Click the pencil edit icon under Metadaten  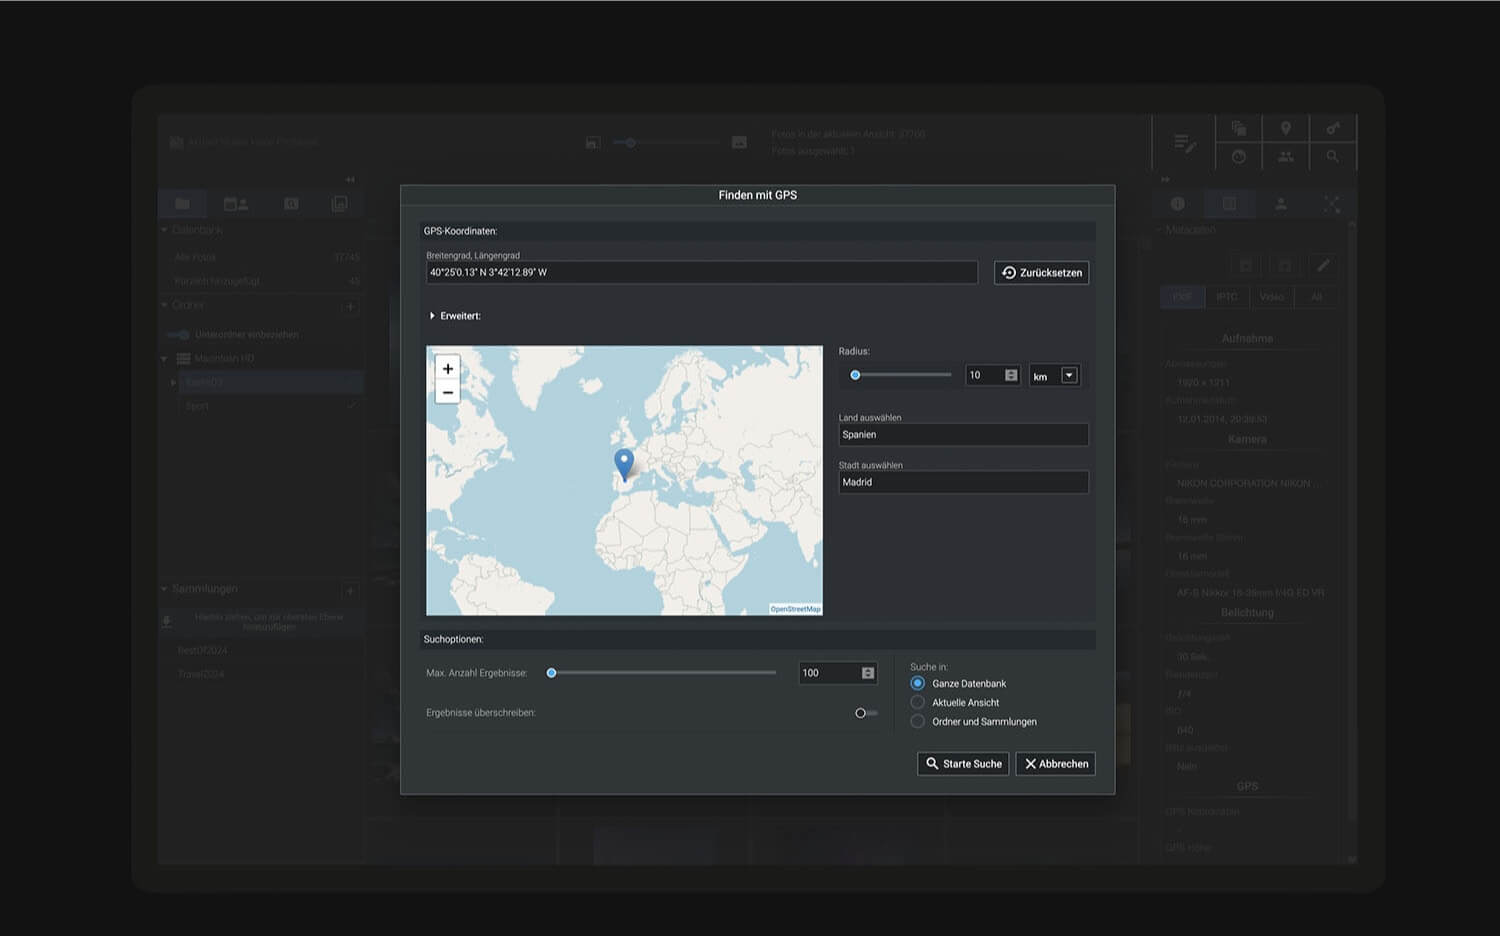pyautogui.click(x=1323, y=265)
